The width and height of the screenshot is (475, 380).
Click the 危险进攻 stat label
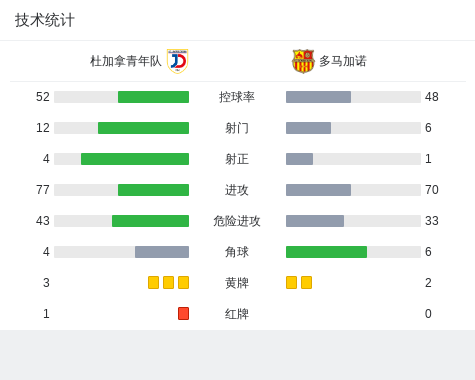pyautogui.click(x=237, y=221)
